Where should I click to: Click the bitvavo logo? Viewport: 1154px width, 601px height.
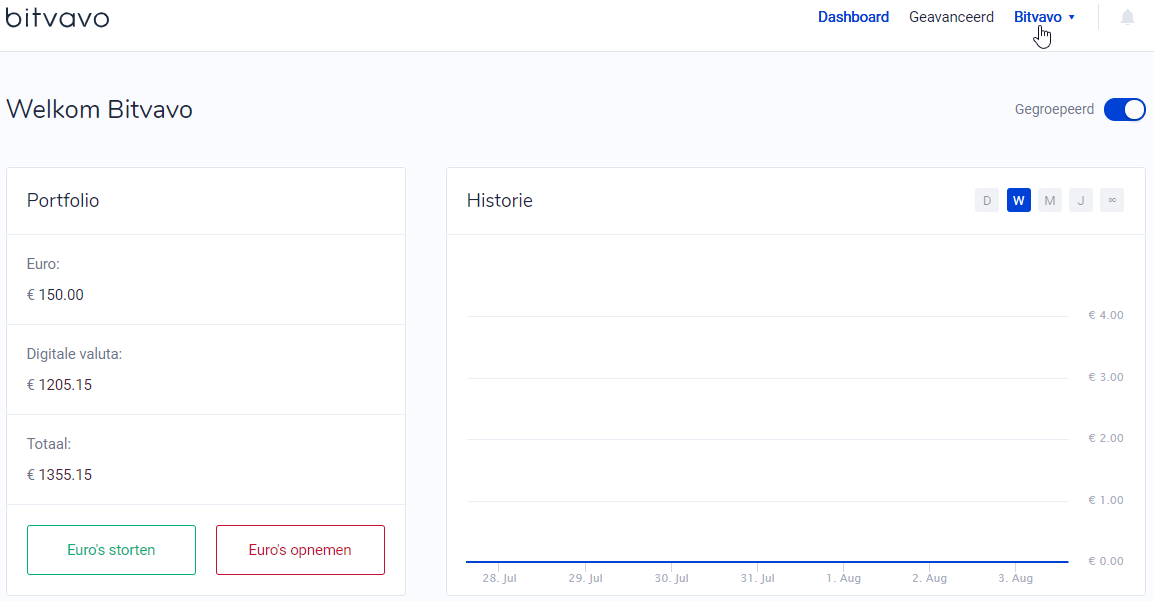point(57,16)
